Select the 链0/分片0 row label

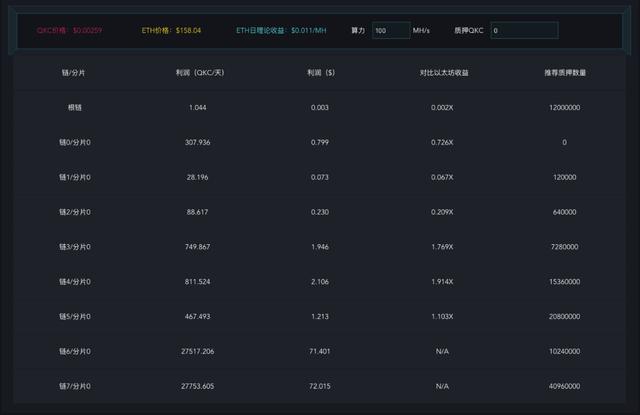[x=75, y=142]
